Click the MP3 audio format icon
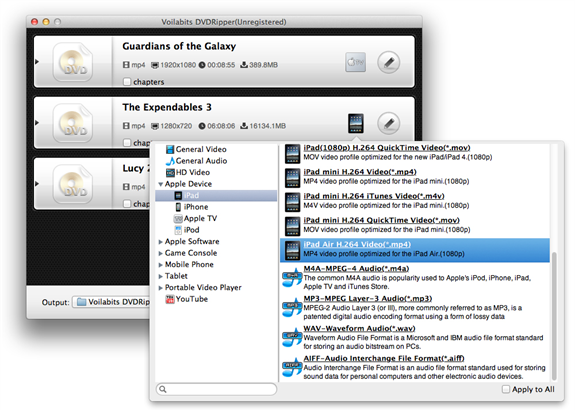The height and width of the screenshot is (411, 575). coord(292,308)
